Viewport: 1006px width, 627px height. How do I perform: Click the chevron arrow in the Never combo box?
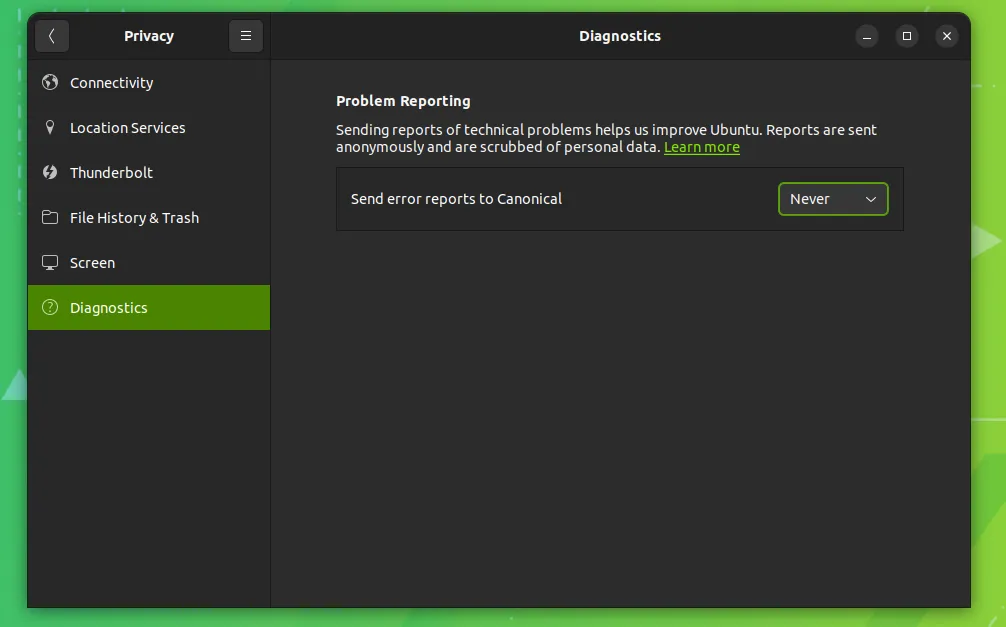[x=870, y=199]
